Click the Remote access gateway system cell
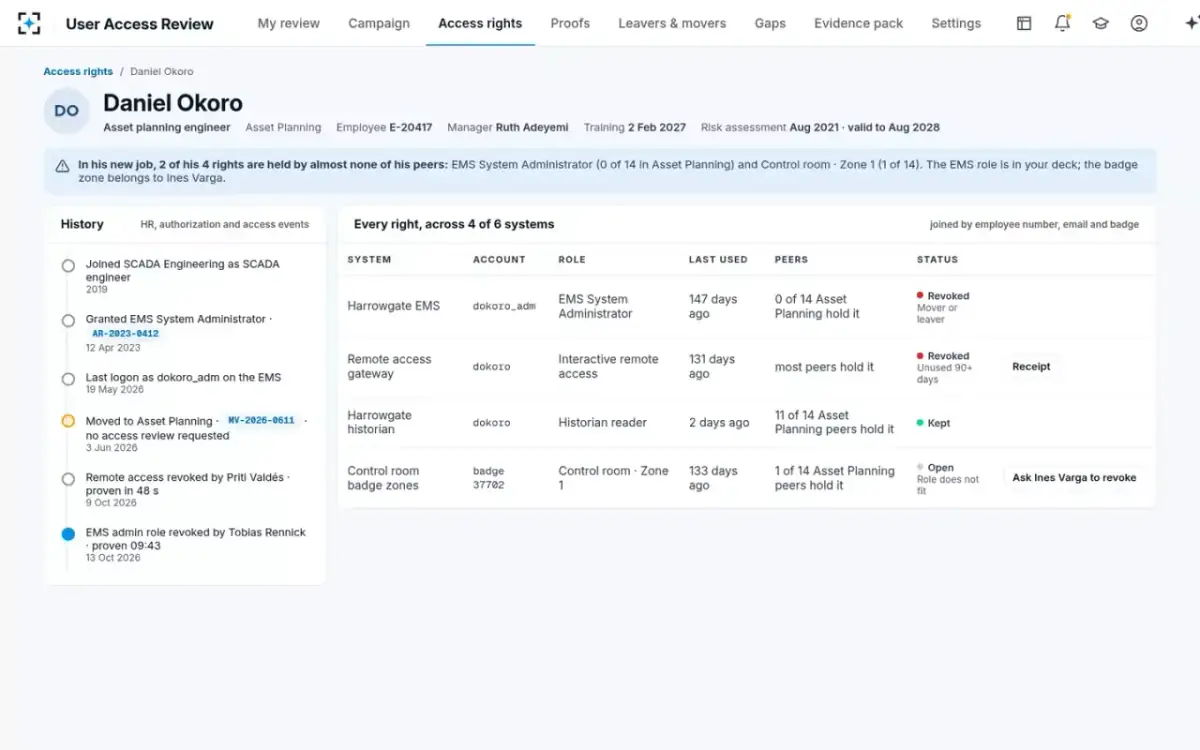Screen dimensions: 1200x750 point(389,367)
